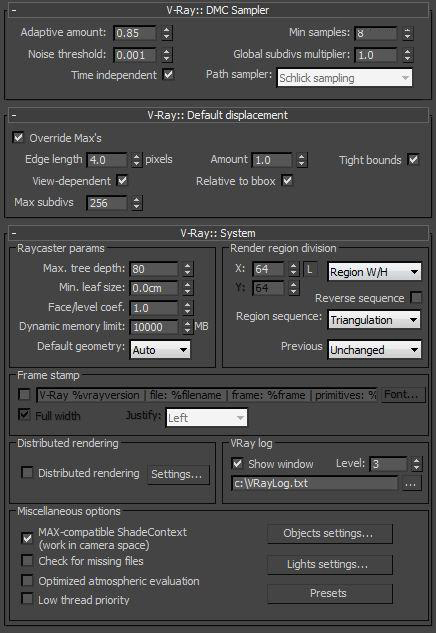The width and height of the screenshot is (436, 633).
Task: Open the Path sampler dropdown
Action: pos(345,78)
